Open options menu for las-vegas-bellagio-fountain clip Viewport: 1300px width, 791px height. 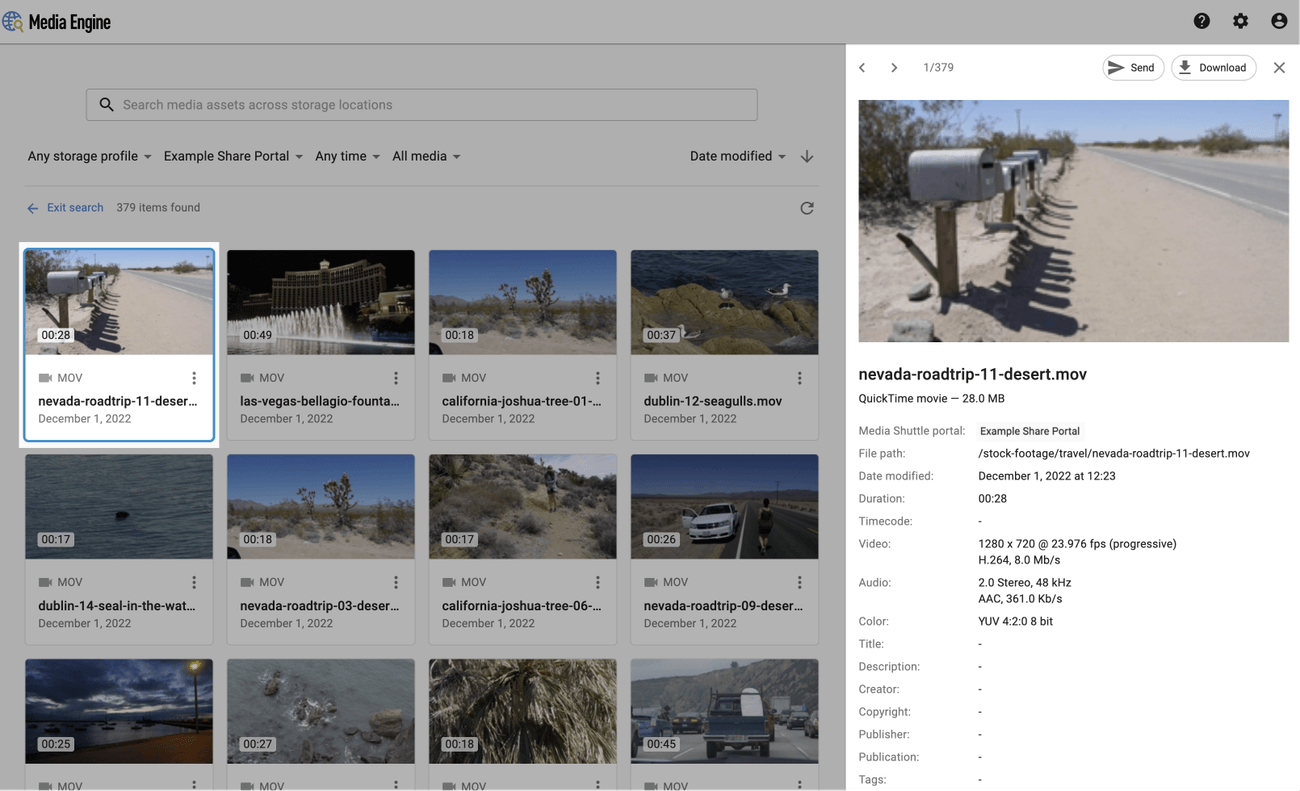pyautogui.click(x=395, y=378)
